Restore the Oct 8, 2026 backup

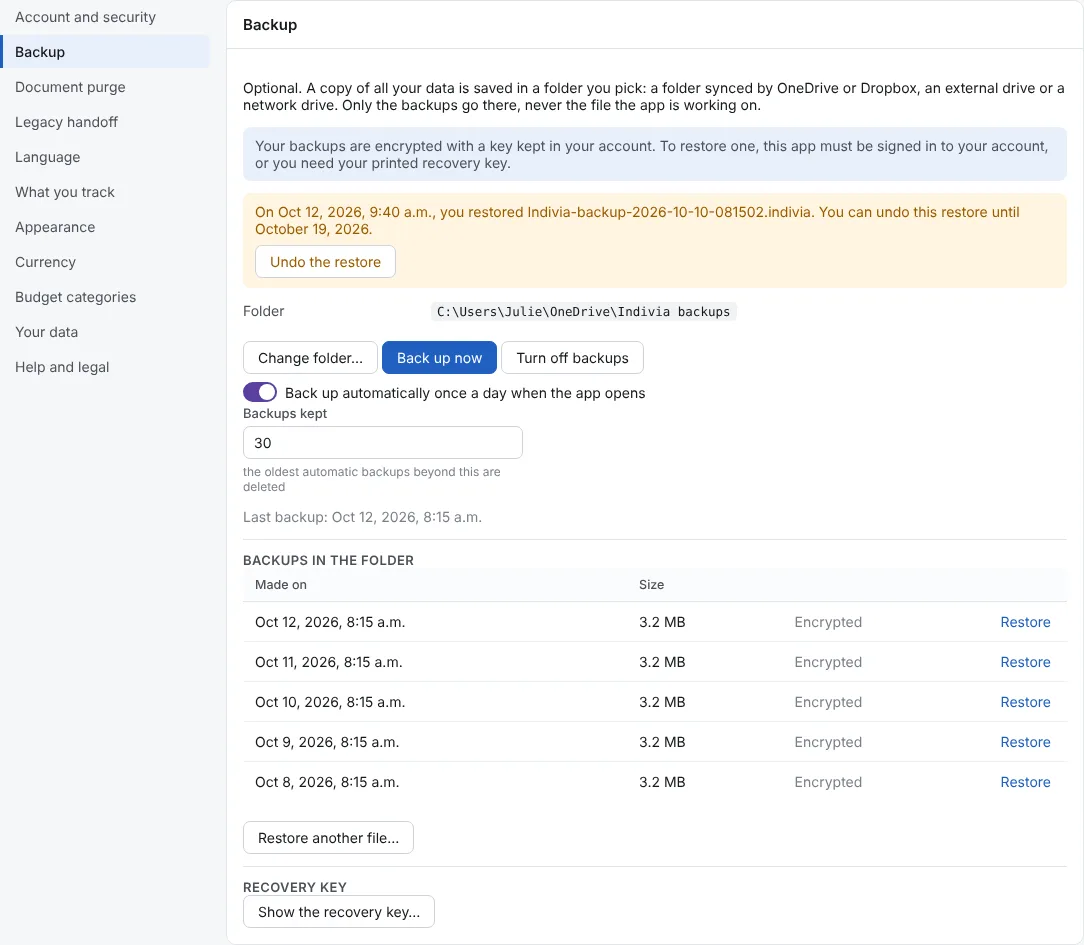(1025, 783)
